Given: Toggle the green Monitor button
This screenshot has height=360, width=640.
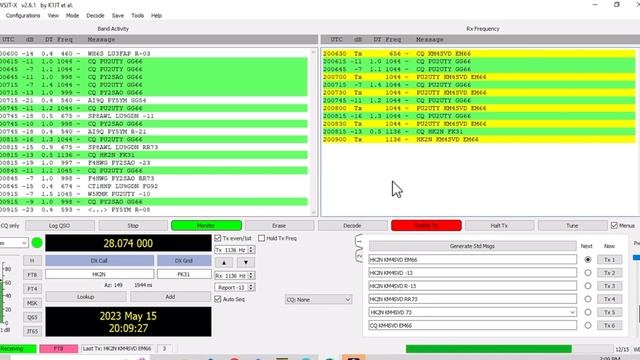Looking at the screenshot, I should 206,225.
